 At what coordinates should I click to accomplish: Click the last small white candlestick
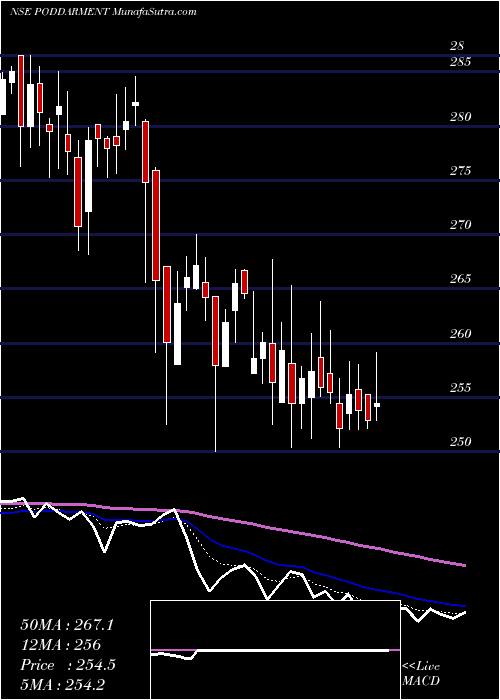tap(377, 405)
